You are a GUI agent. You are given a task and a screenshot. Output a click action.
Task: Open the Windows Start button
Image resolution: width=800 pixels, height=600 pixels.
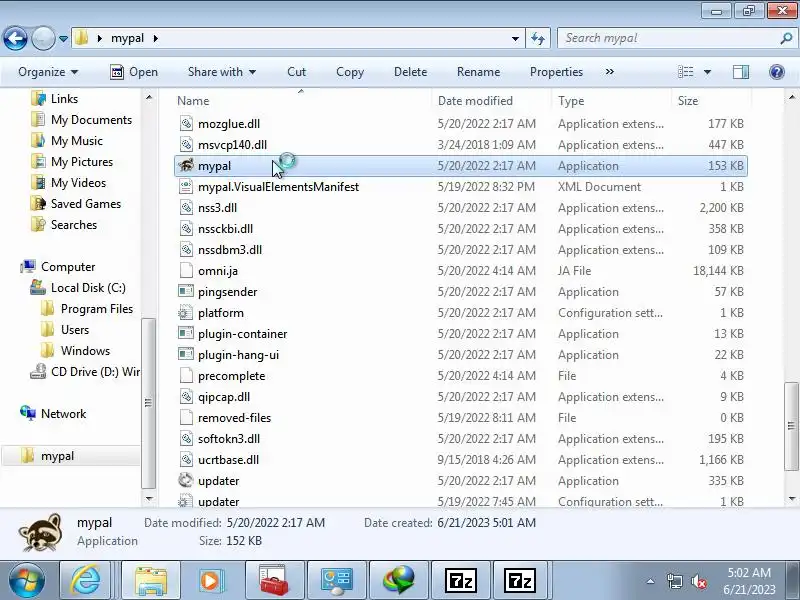(26, 581)
